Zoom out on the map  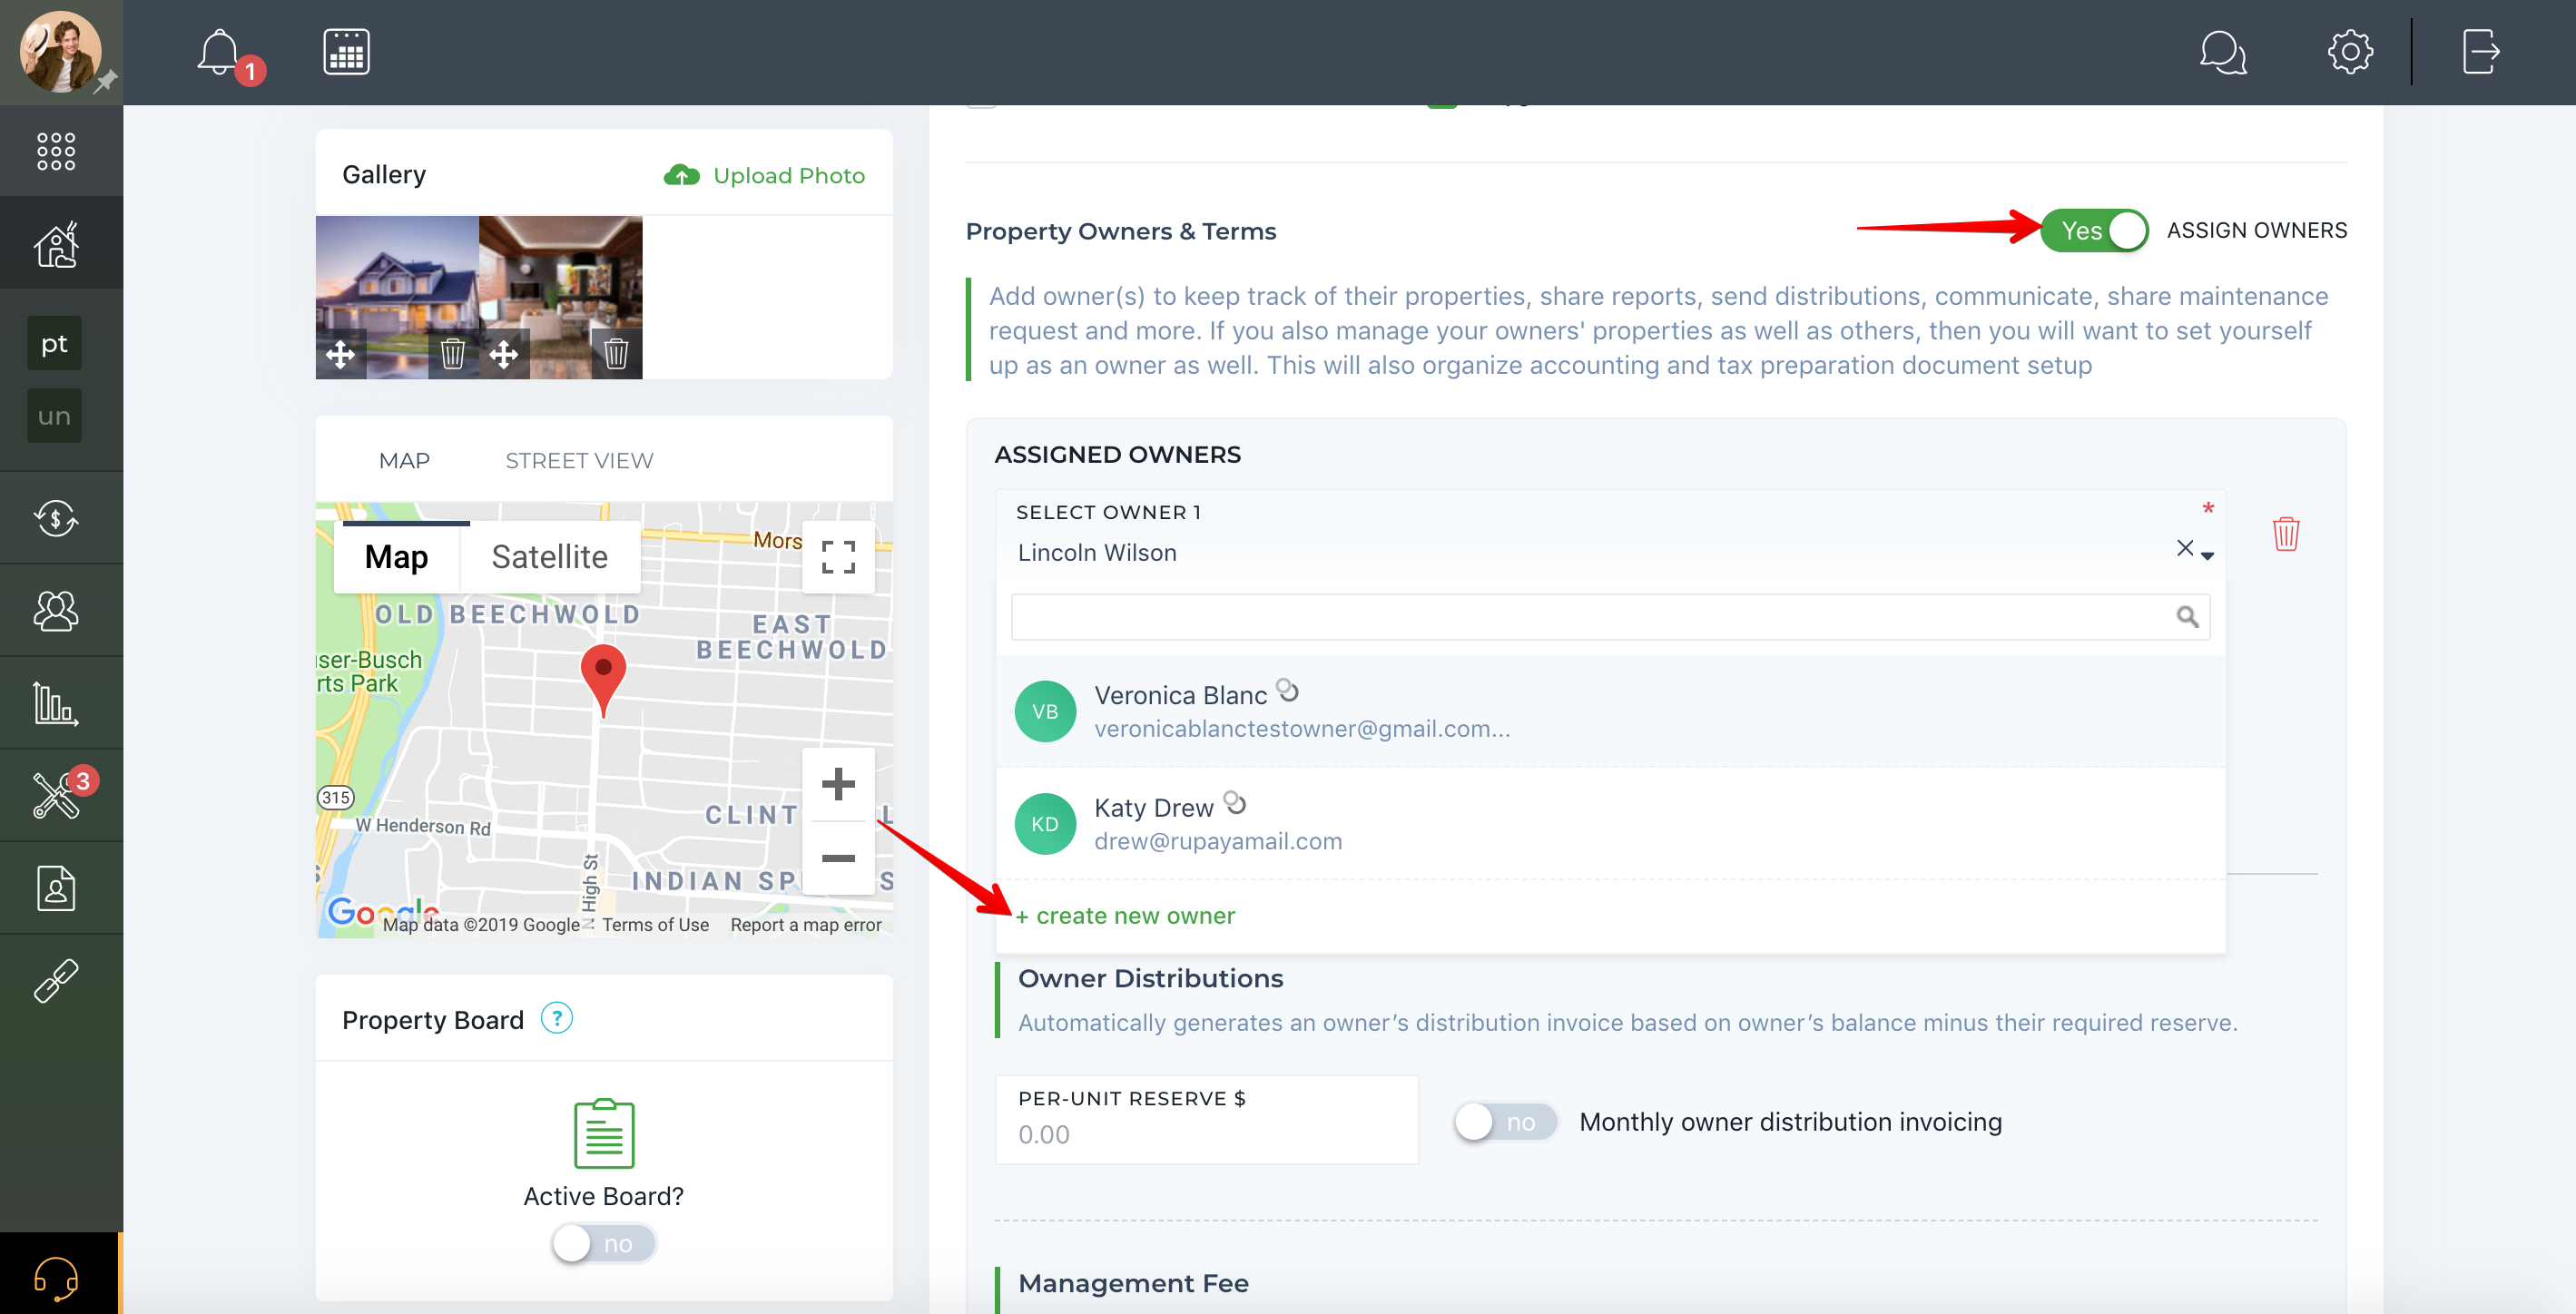(838, 858)
